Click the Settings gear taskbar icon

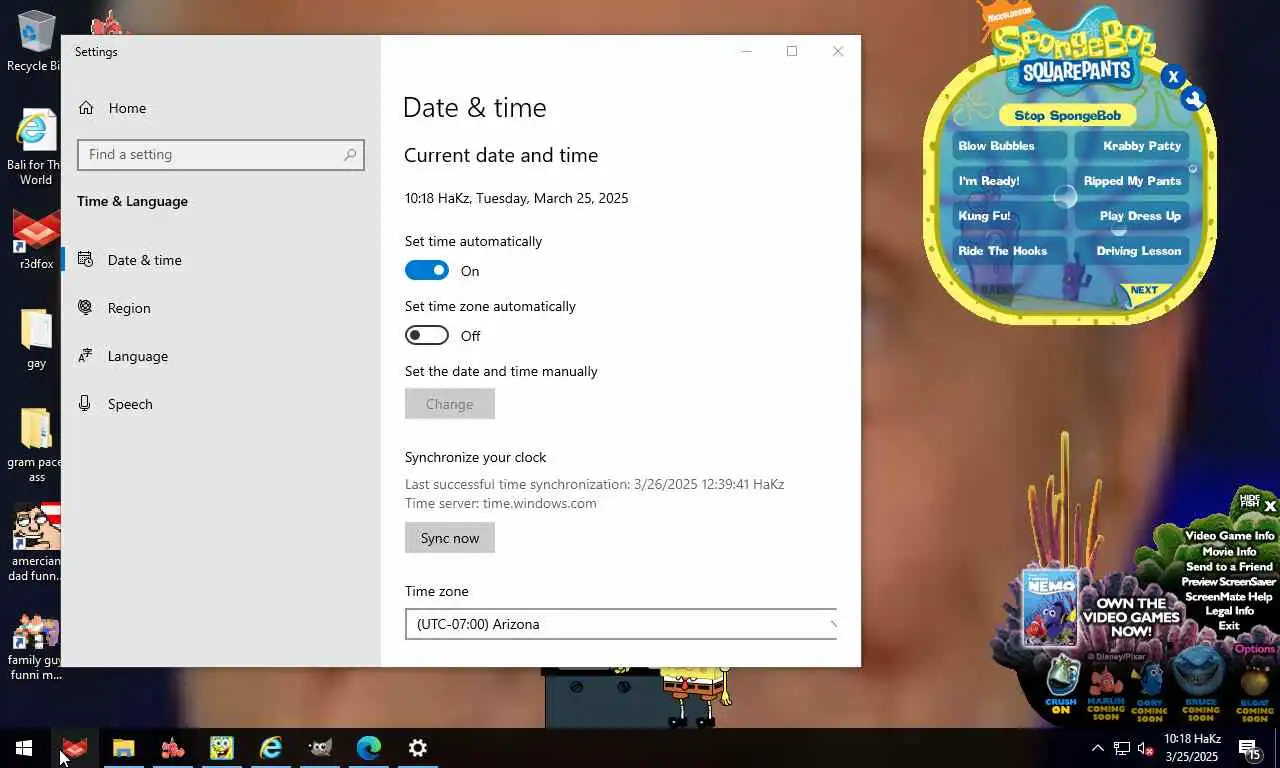point(418,748)
